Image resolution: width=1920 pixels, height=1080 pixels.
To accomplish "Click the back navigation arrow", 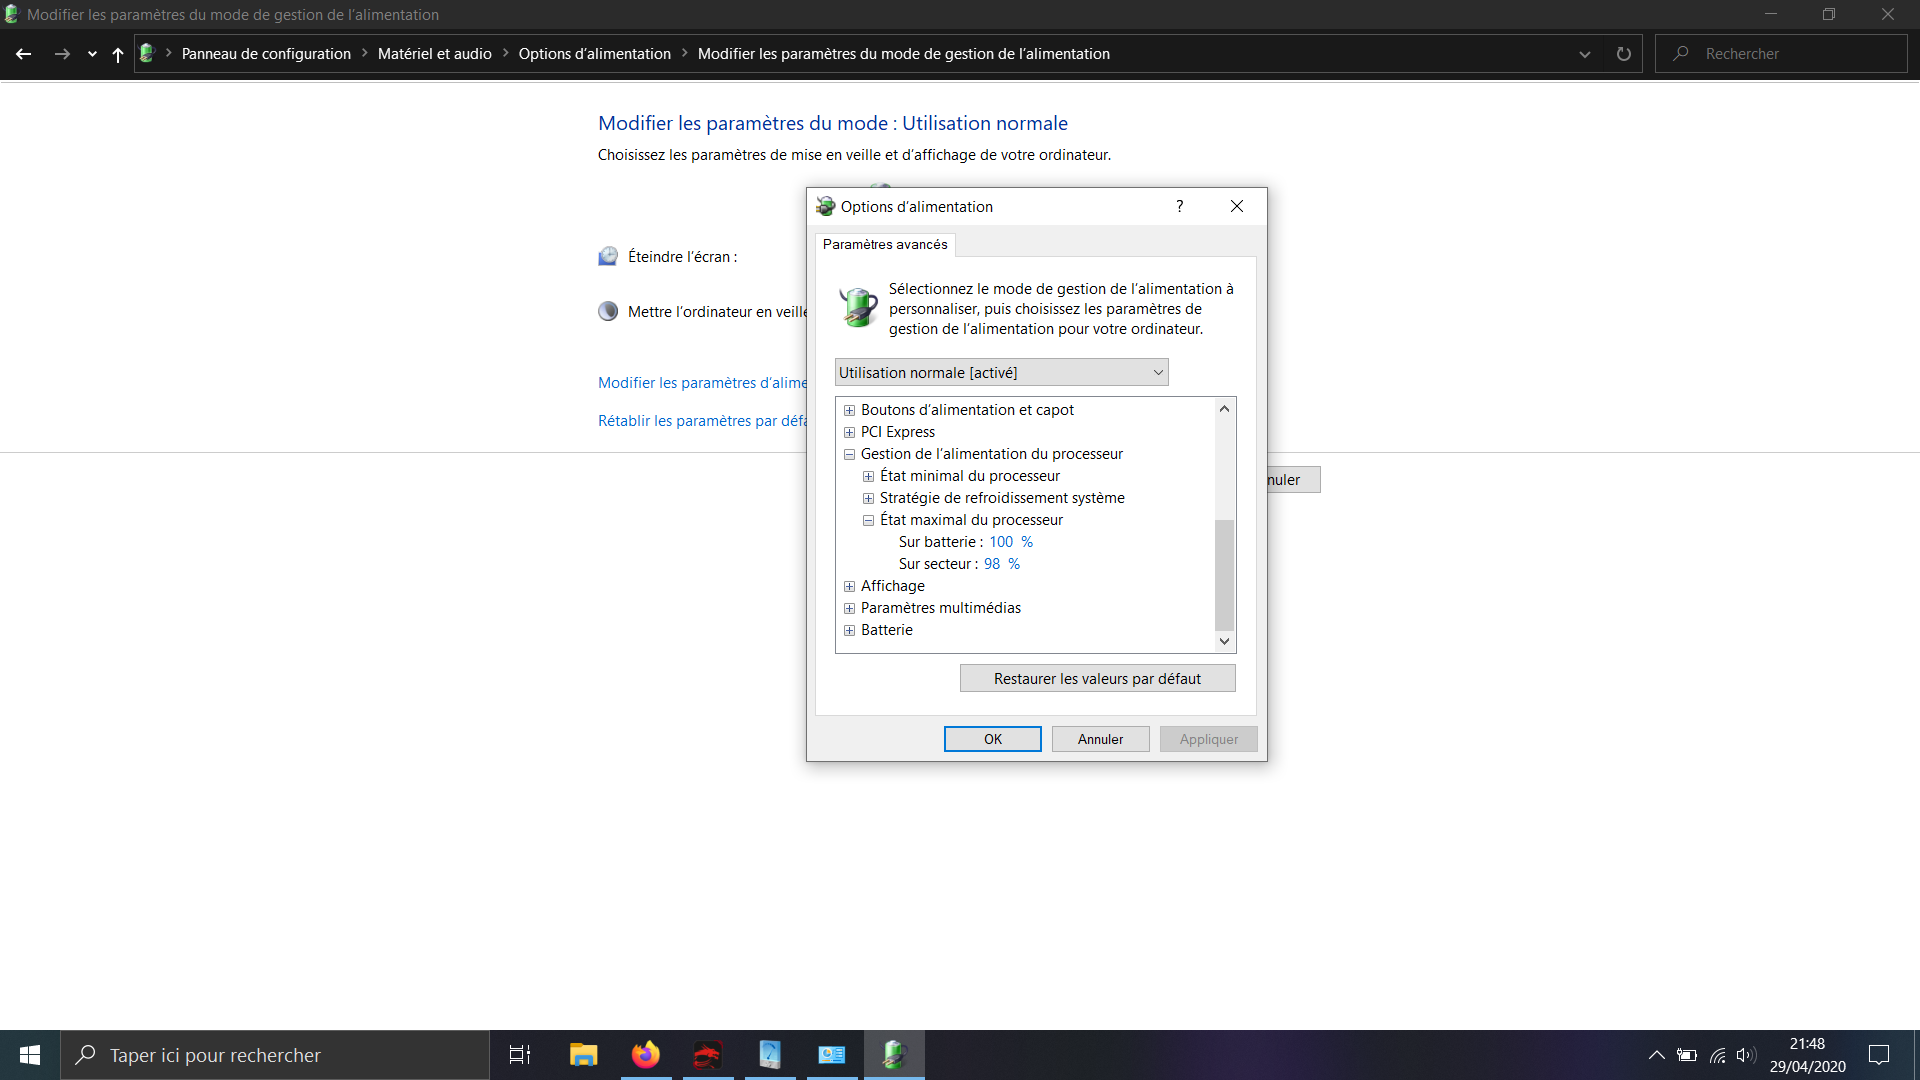I will click(x=24, y=54).
